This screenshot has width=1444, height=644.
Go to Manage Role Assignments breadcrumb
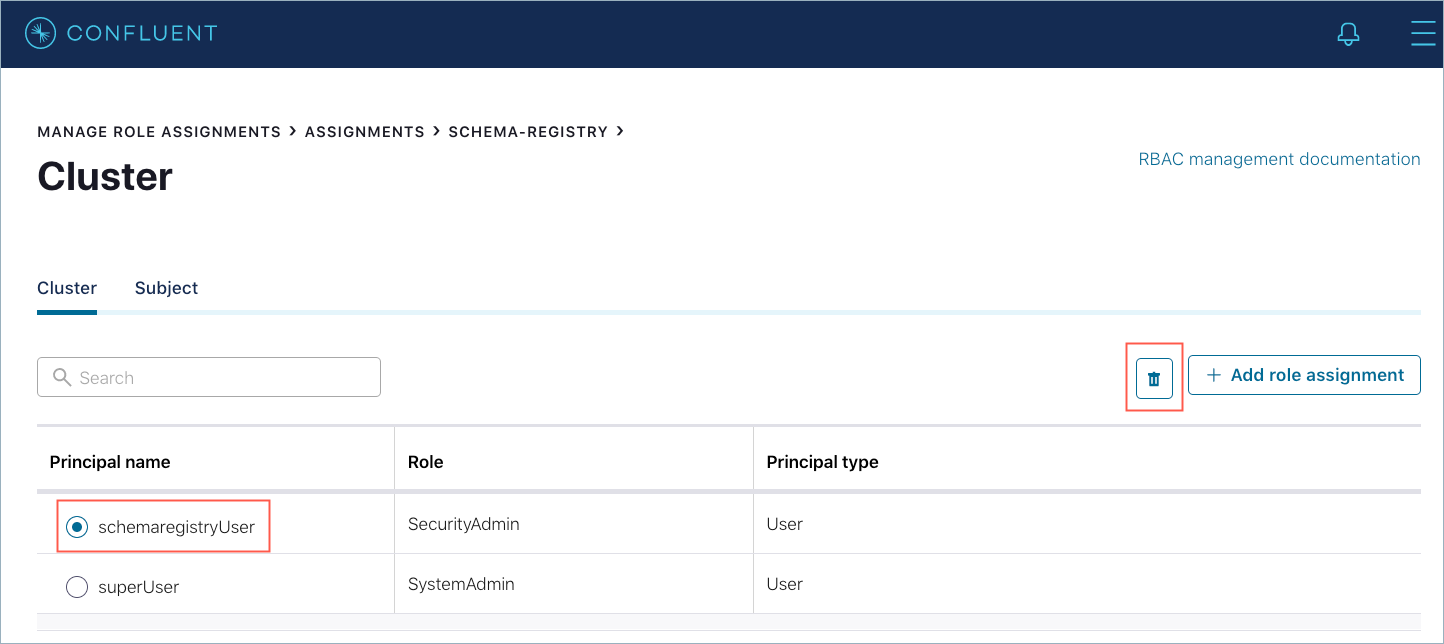click(x=159, y=132)
